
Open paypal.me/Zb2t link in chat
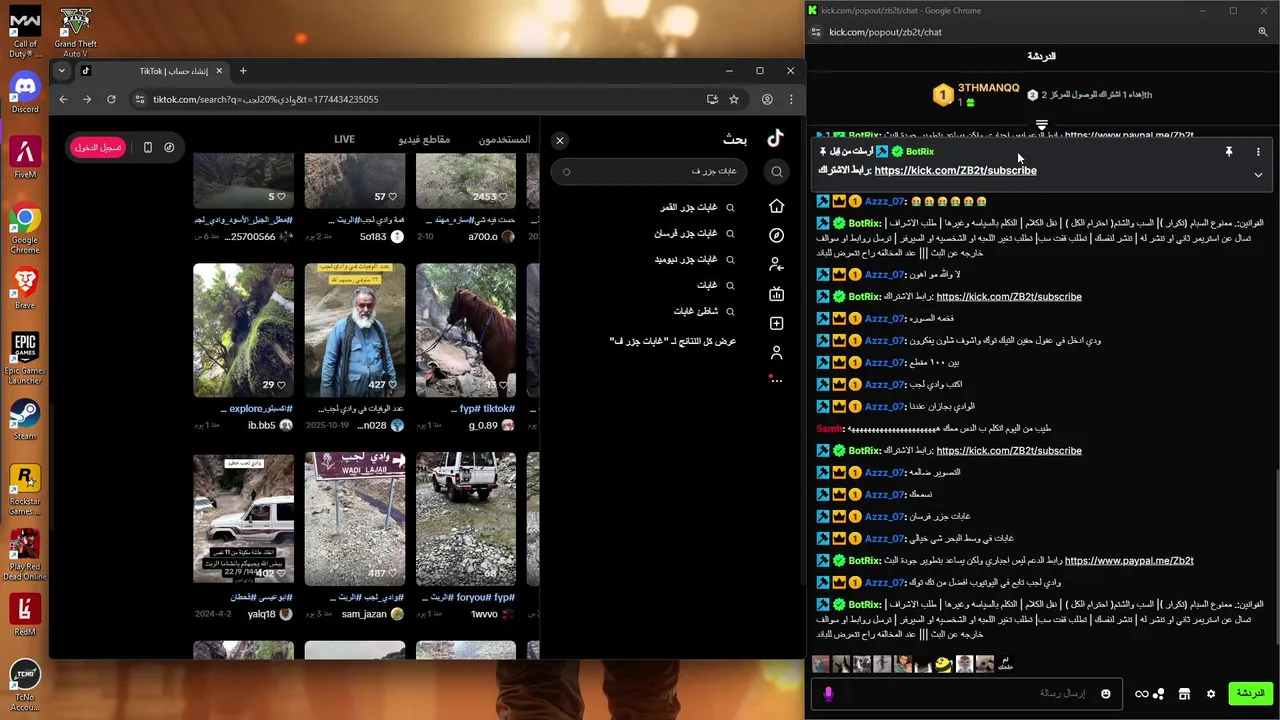pyautogui.click(x=1129, y=561)
